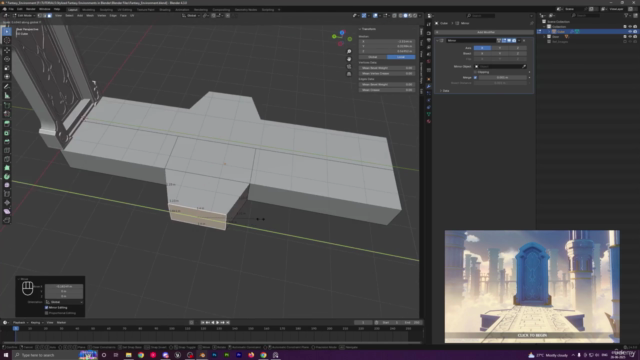Toggle viewport overlays button
The image size is (640, 360).
tap(375, 16)
